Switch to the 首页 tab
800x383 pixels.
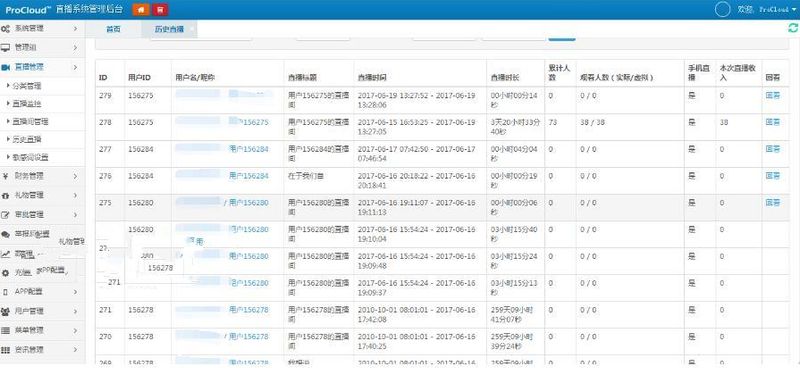pos(113,29)
